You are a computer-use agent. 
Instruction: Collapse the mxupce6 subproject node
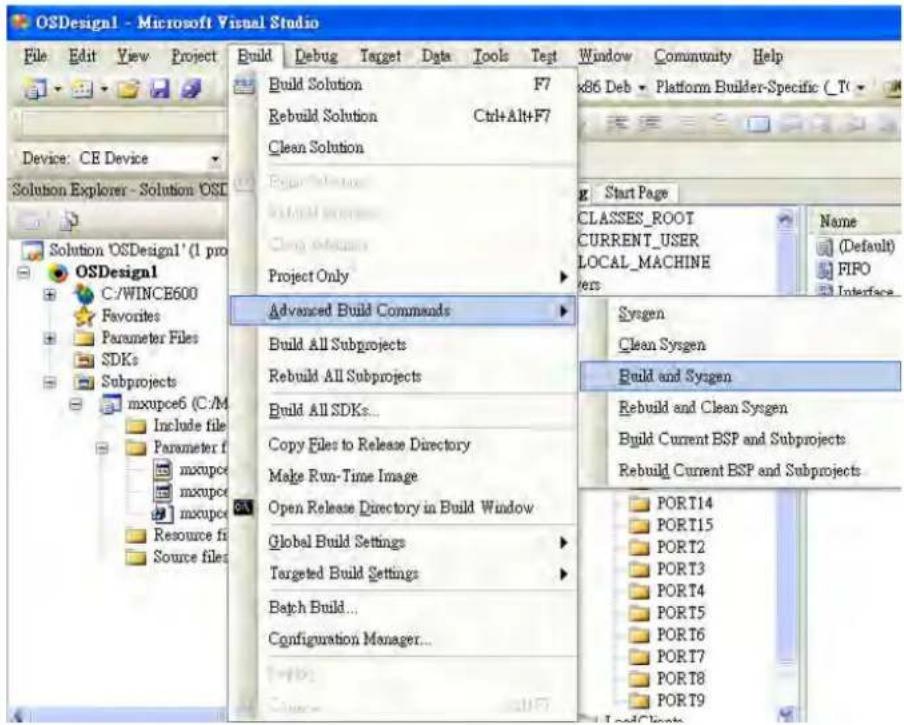point(76,405)
